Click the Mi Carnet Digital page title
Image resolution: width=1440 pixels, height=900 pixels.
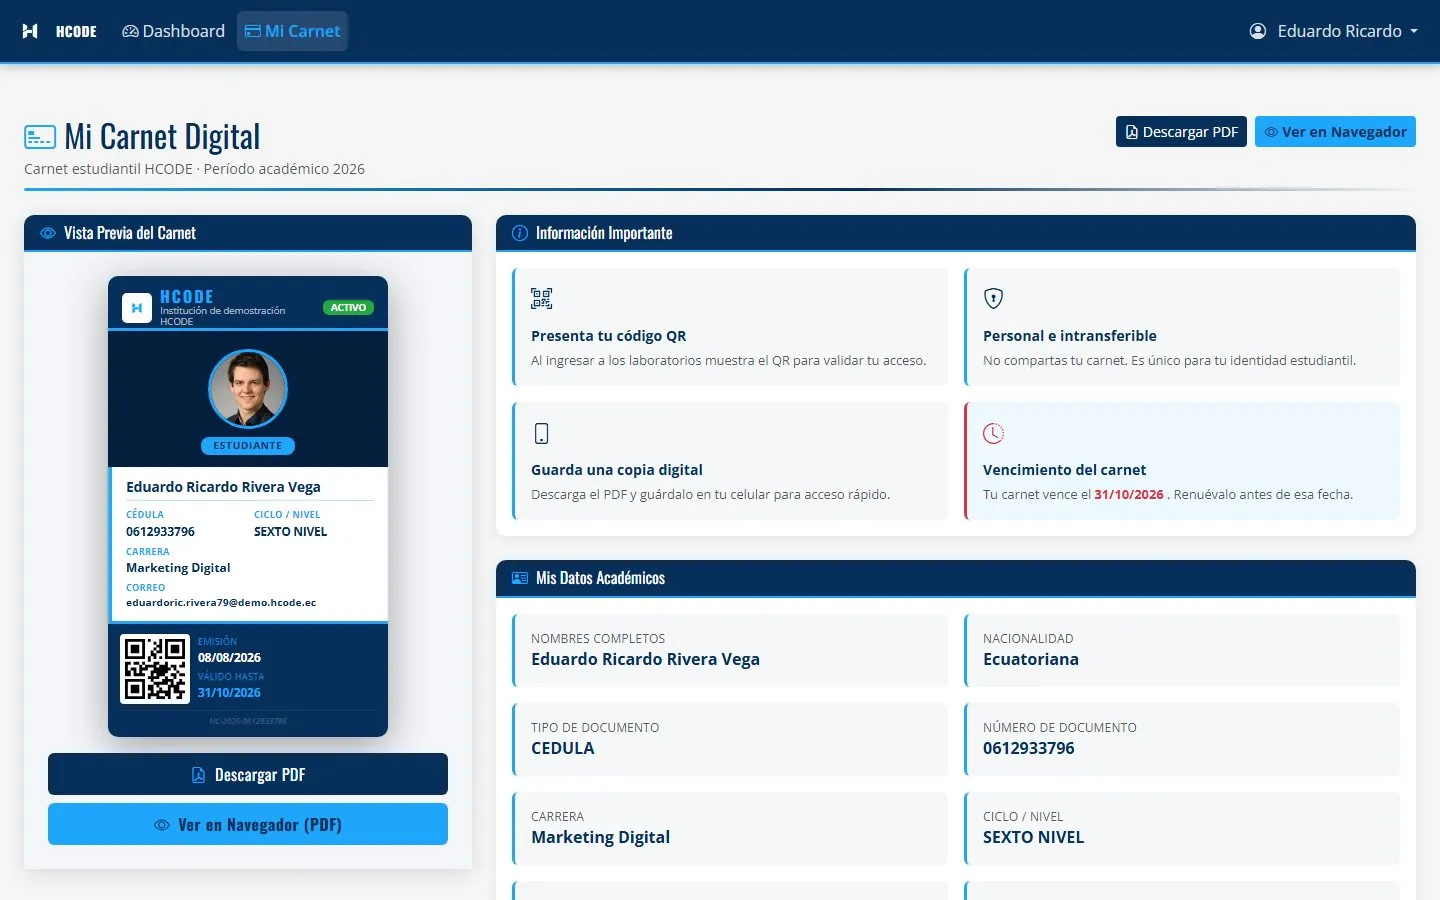pos(162,137)
